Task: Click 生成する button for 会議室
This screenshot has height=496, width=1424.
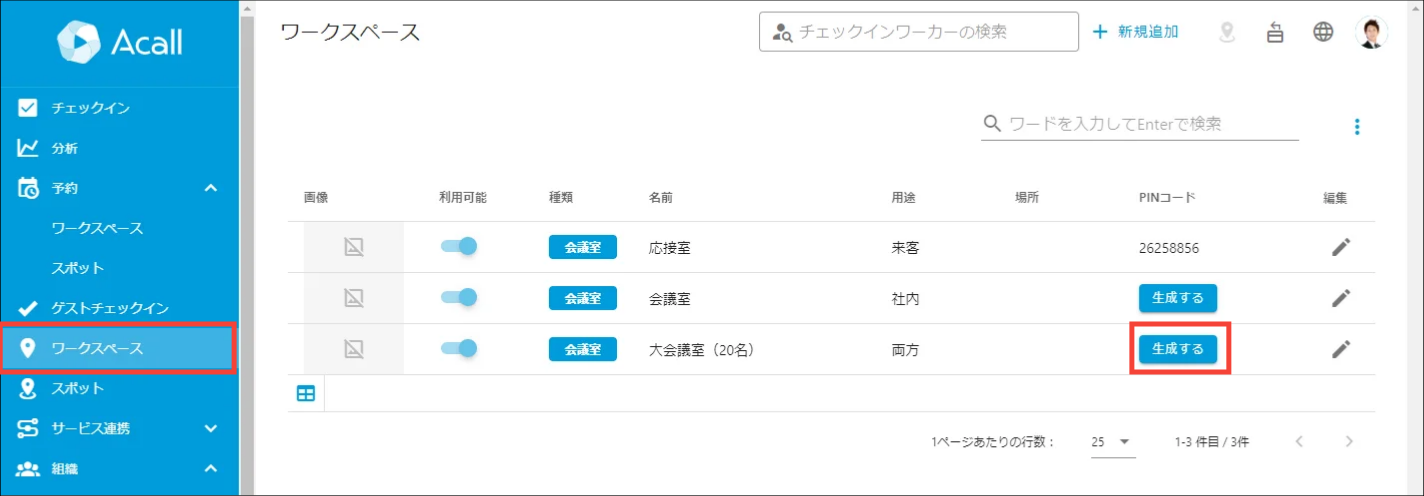Action: [1178, 297]
